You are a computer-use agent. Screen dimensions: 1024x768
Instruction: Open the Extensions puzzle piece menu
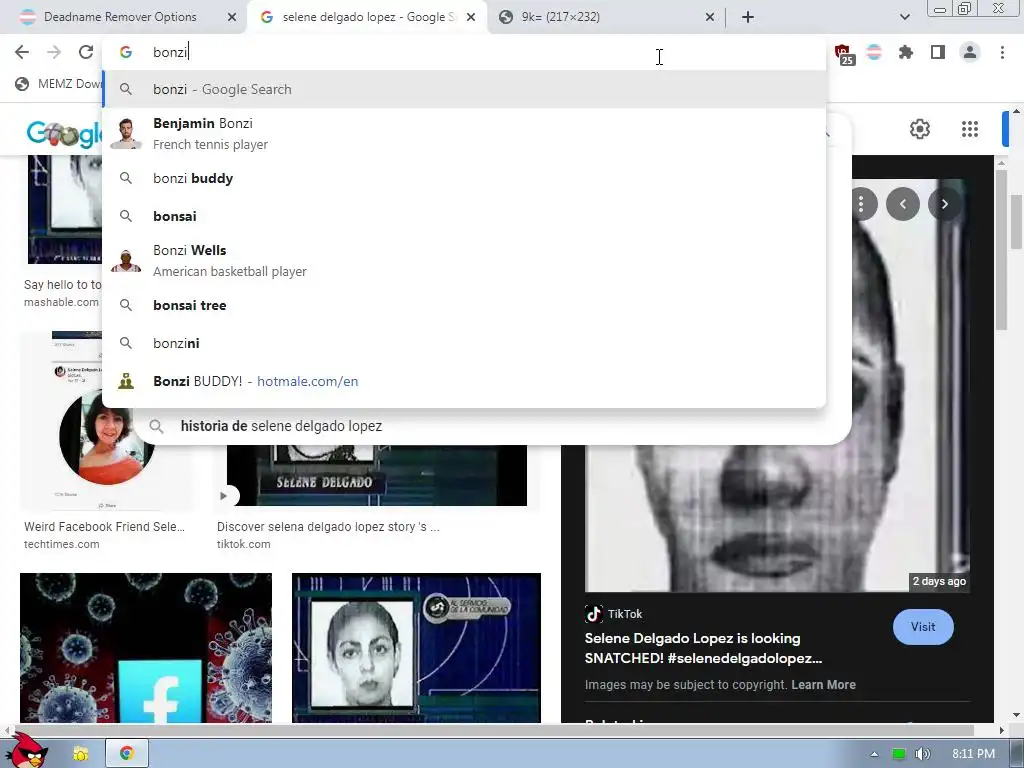pos(905,52)
